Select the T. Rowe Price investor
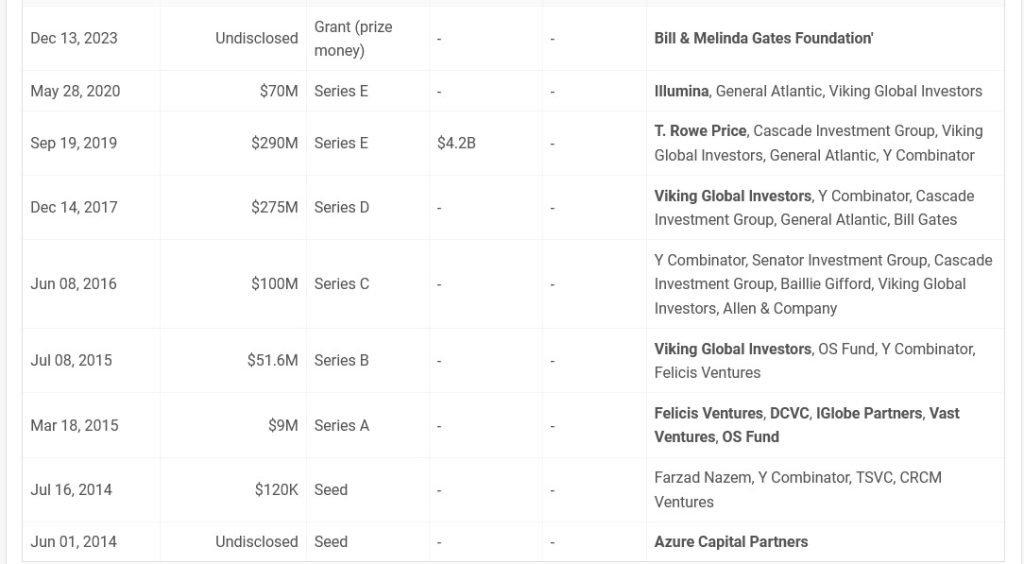Viewport: 1024px width, 564px height. point(700,131)
